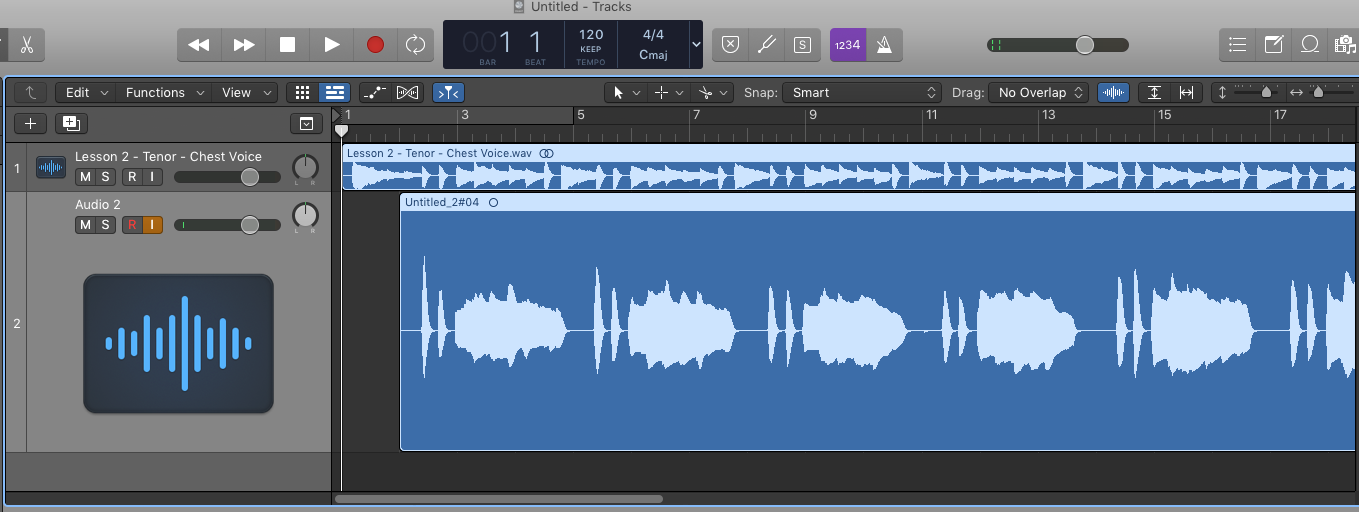
Task: Mute the Lesson 2 Tenor track
Action: (86, 177)
